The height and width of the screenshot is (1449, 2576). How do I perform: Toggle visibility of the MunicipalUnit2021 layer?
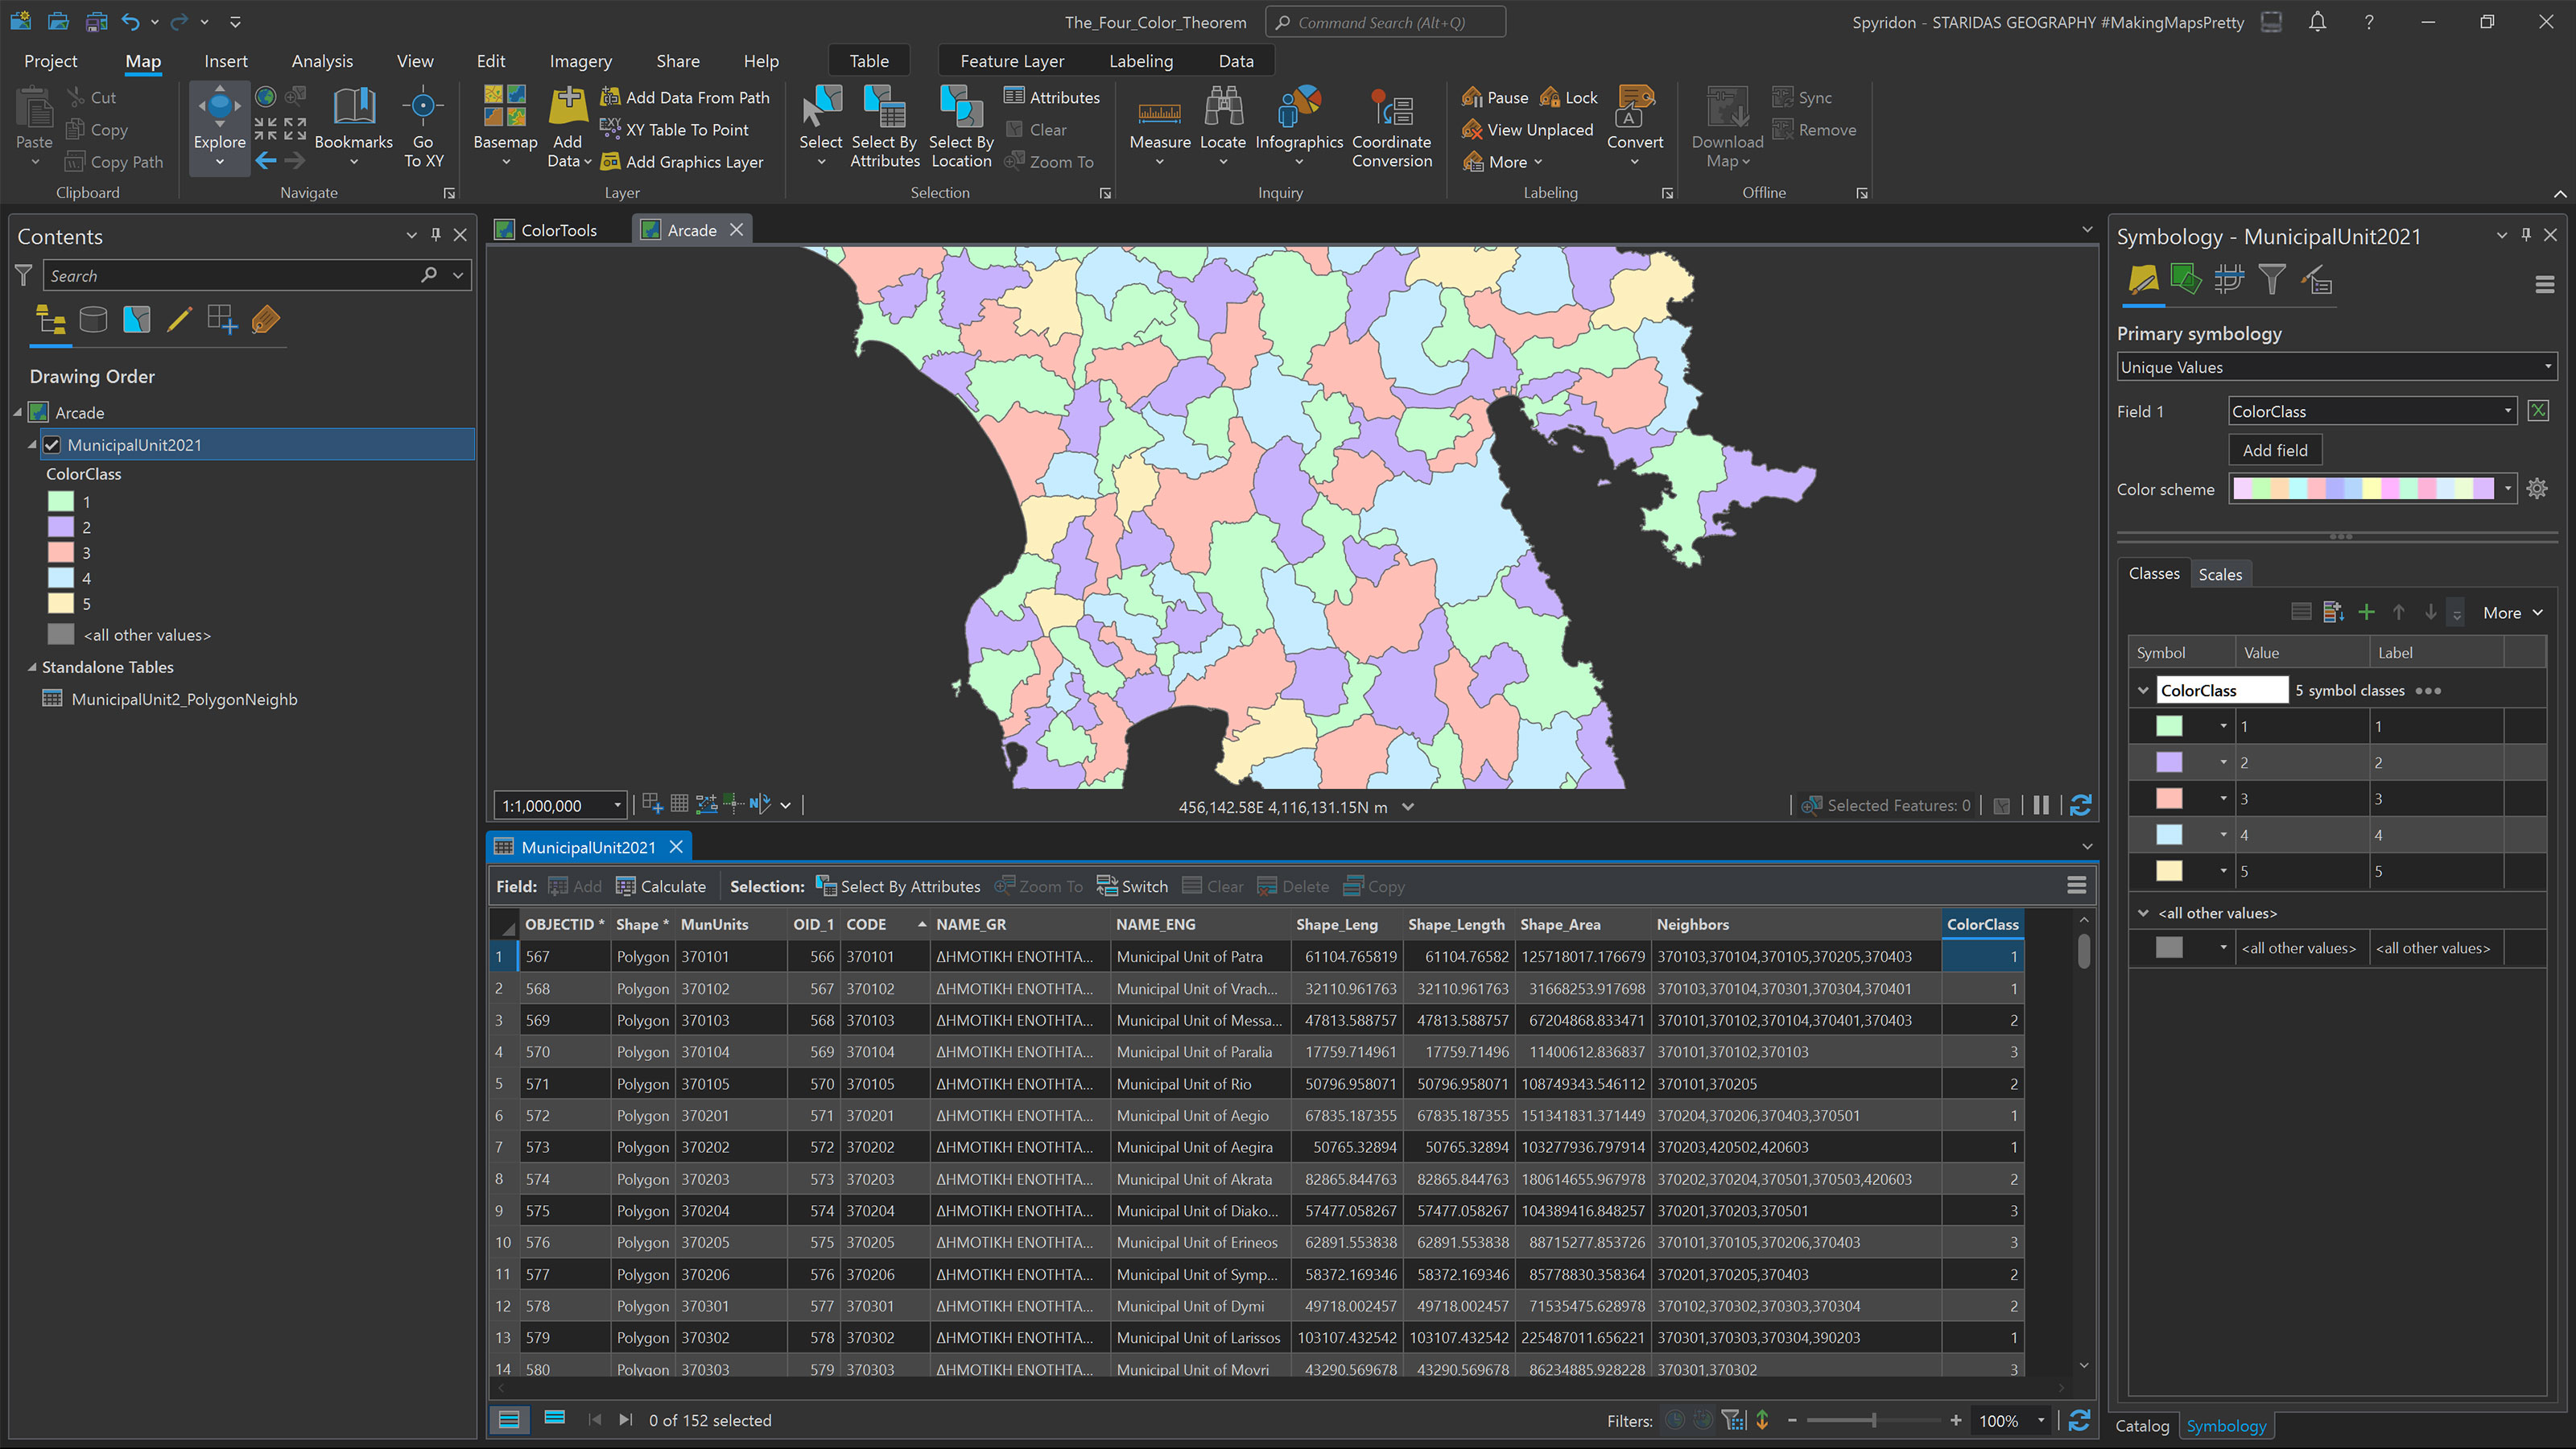[52, 445]
